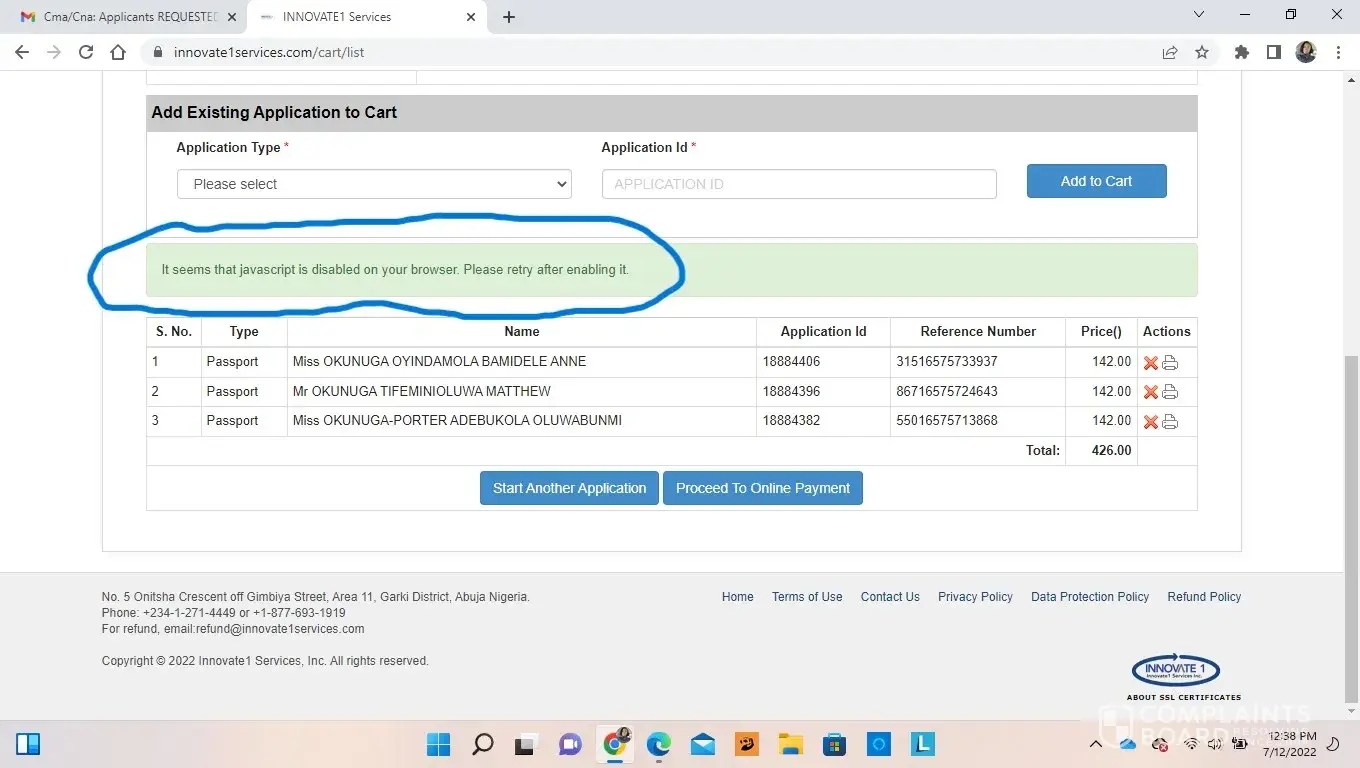1360x768 pixels.
Task: Remove the OKUNUGA-PORTER application from cart
Action: (1150, 422)
